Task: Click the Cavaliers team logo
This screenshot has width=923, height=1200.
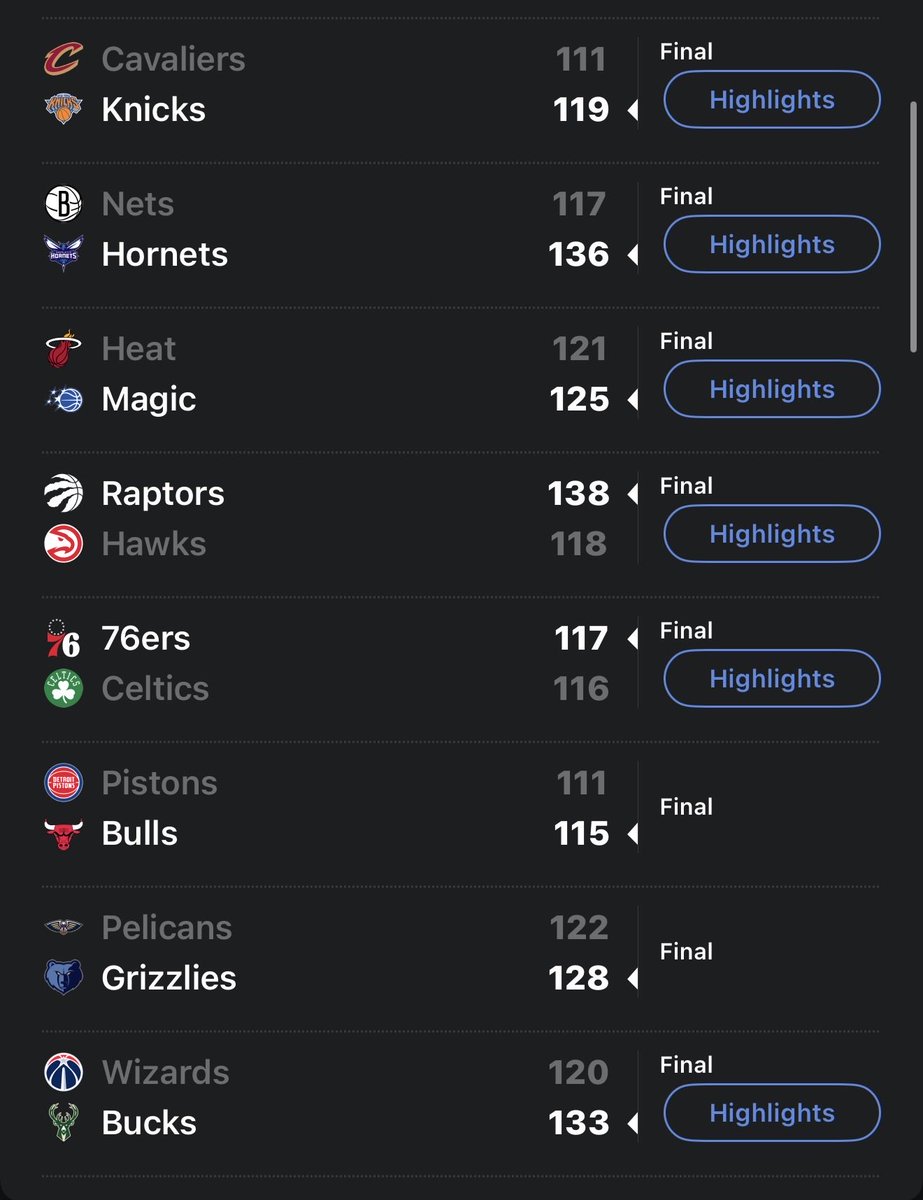Action: 63,59
